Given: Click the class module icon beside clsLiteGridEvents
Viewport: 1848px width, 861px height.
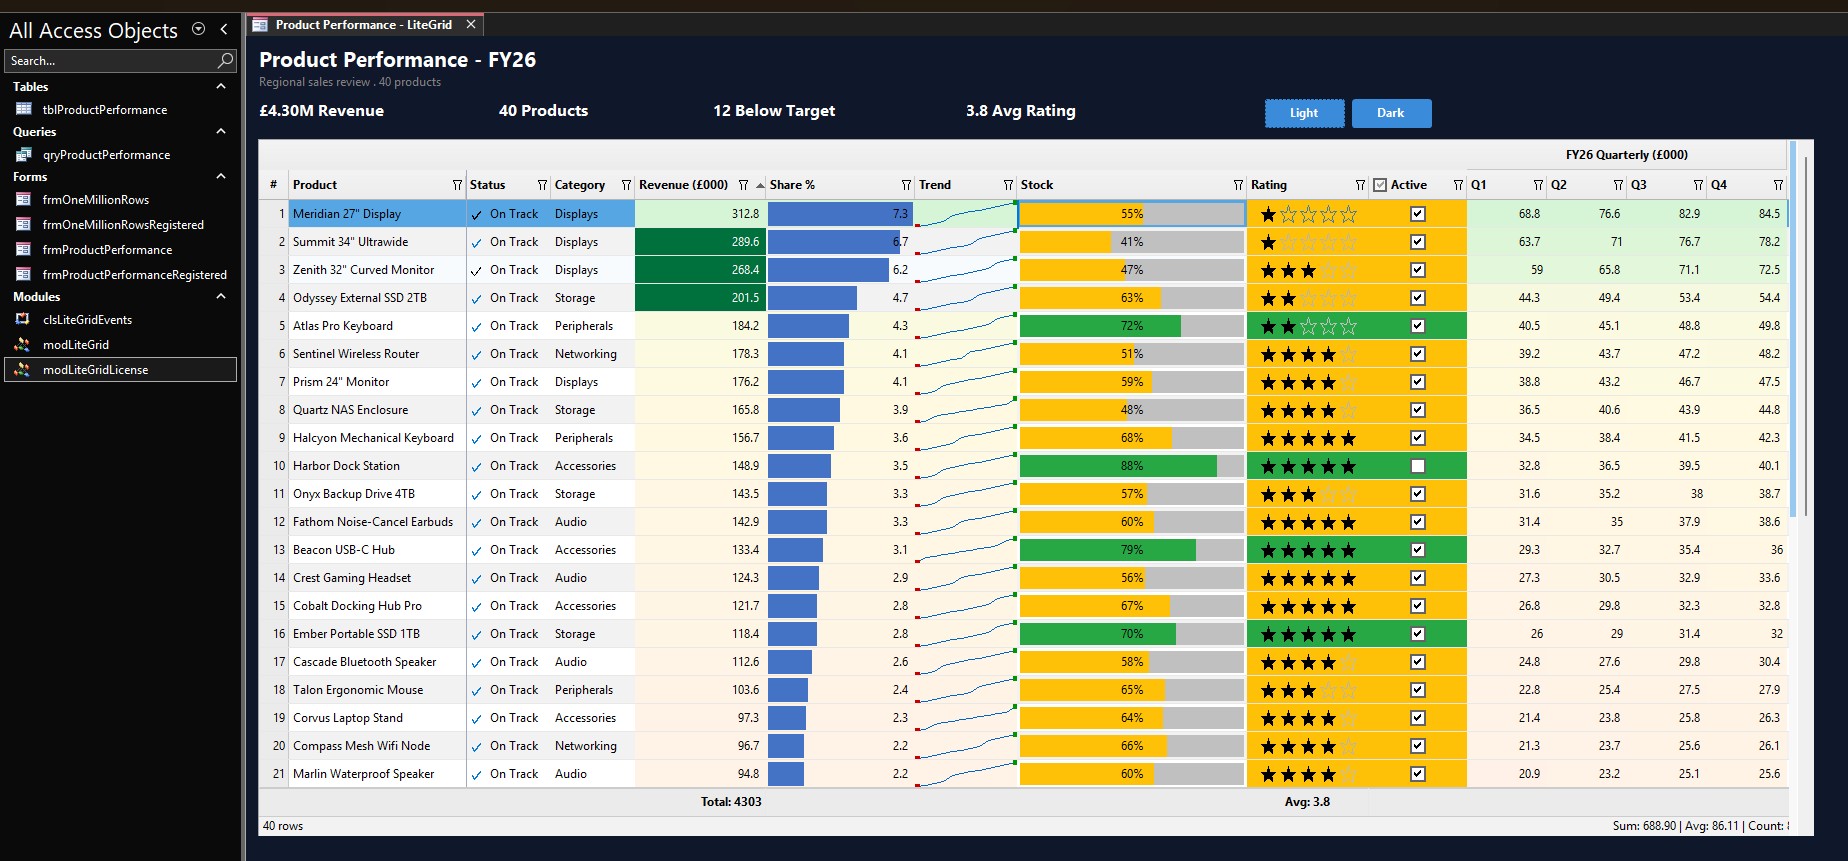Looking at the screenshot, I should tap(23, 319).
